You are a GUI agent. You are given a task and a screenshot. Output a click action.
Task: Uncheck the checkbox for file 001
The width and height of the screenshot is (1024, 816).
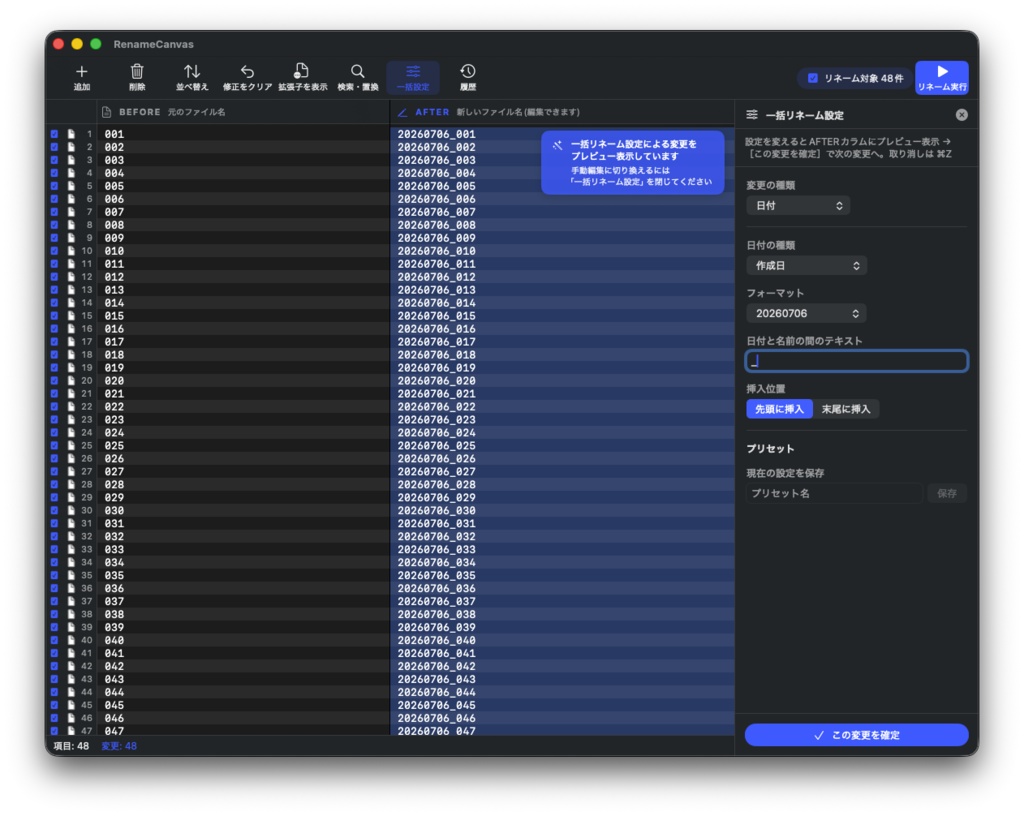54,134
